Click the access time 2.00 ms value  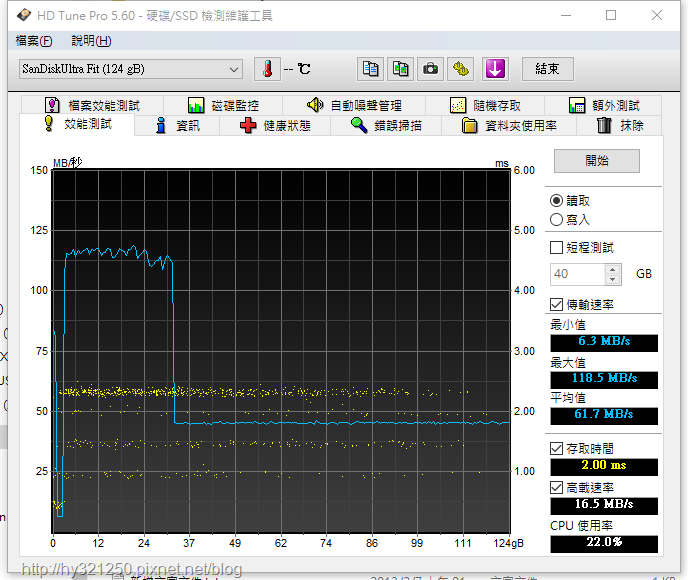(x=604, y=466)
